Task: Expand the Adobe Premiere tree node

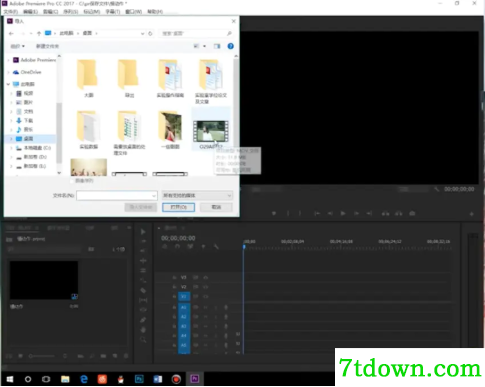Action: click(x=8, y=60)
